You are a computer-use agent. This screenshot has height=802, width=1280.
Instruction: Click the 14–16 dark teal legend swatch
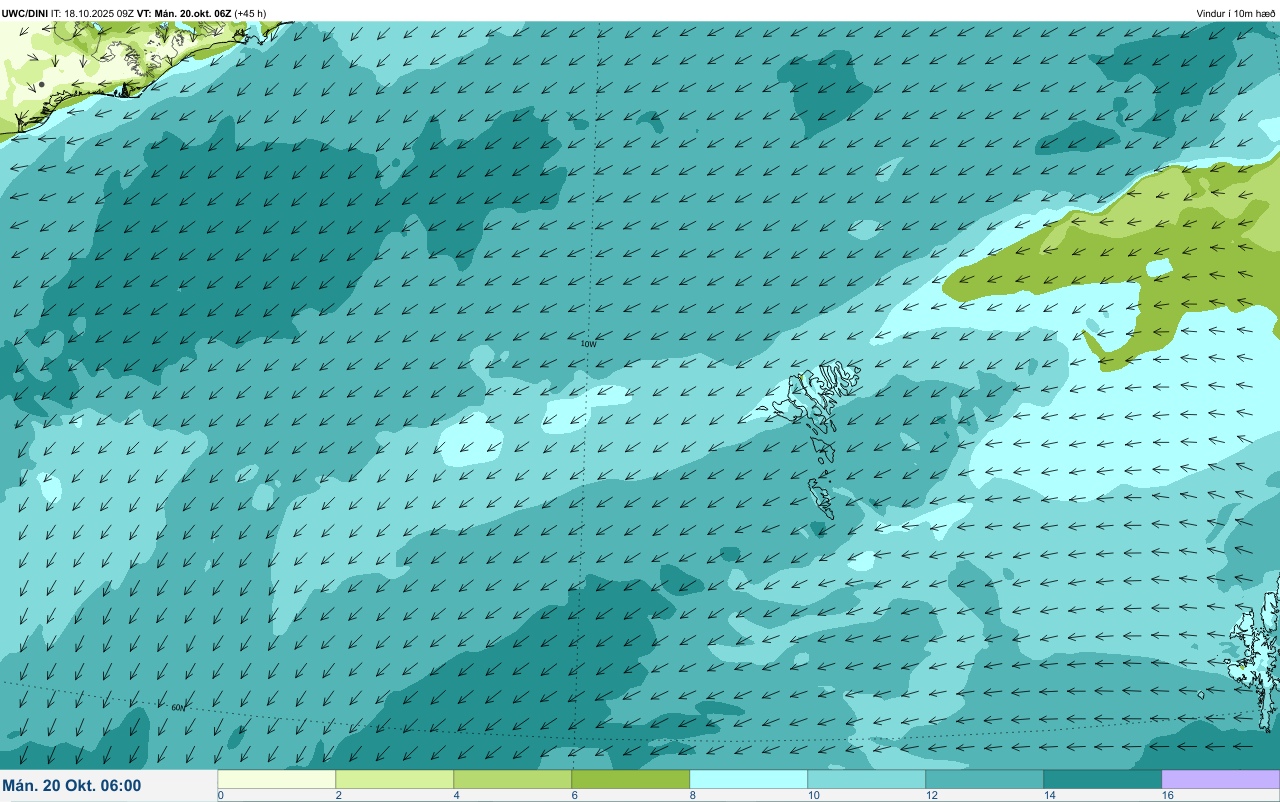(x=1103, y=779)
